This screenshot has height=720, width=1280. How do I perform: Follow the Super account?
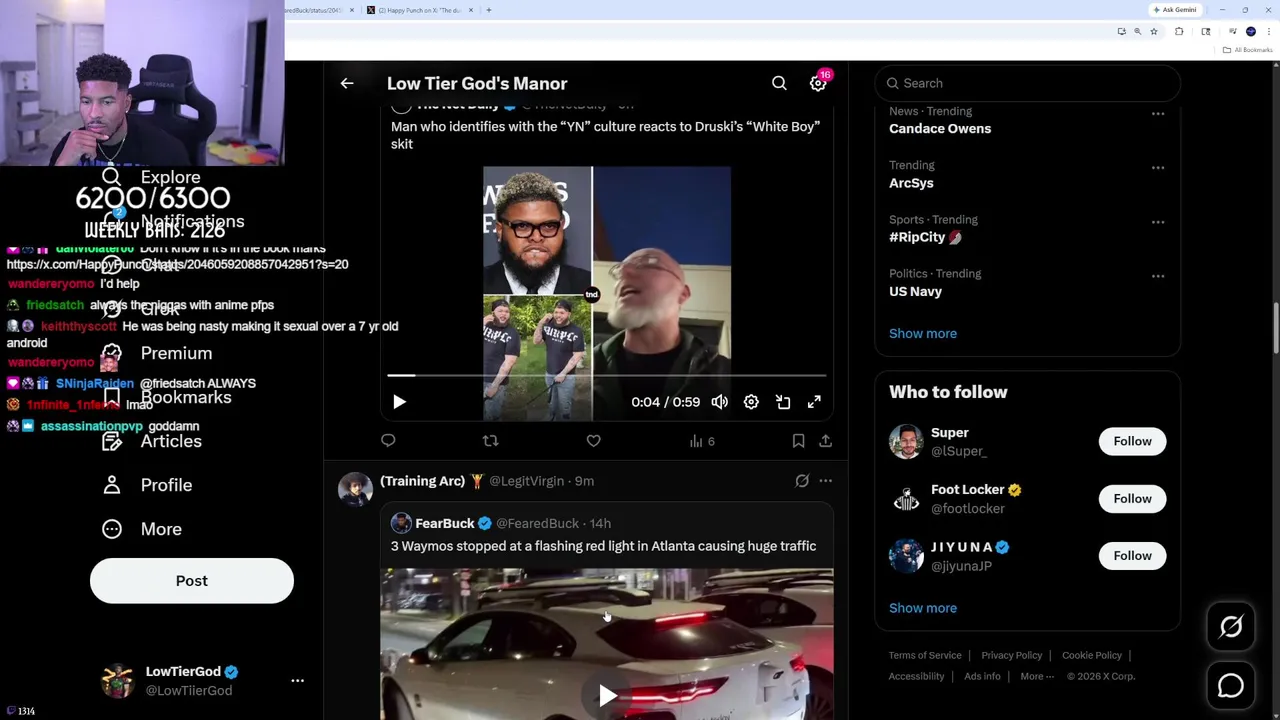(x=1132, y=441)
